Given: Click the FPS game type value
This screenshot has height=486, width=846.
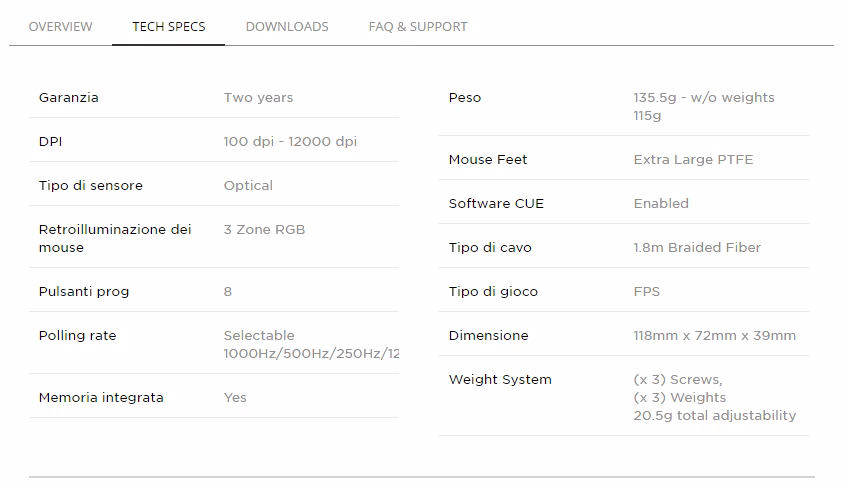Looking at the screenshot, I should [646, 292].
